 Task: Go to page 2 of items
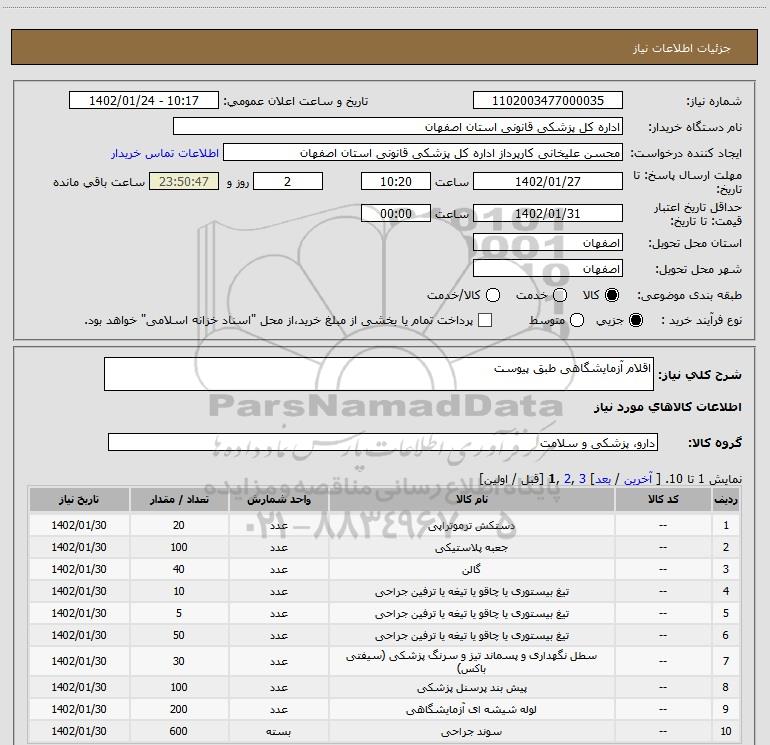(568, 479)
